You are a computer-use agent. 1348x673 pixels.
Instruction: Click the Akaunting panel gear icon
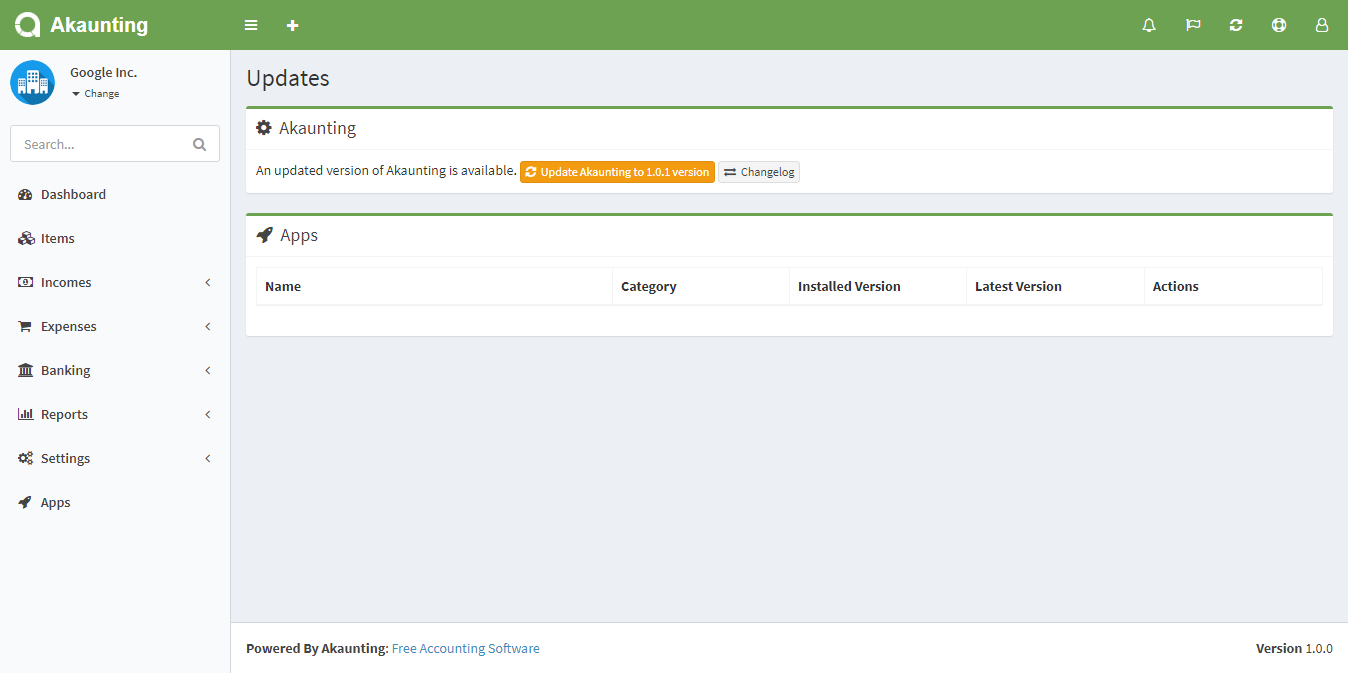(x=264, y=128)
